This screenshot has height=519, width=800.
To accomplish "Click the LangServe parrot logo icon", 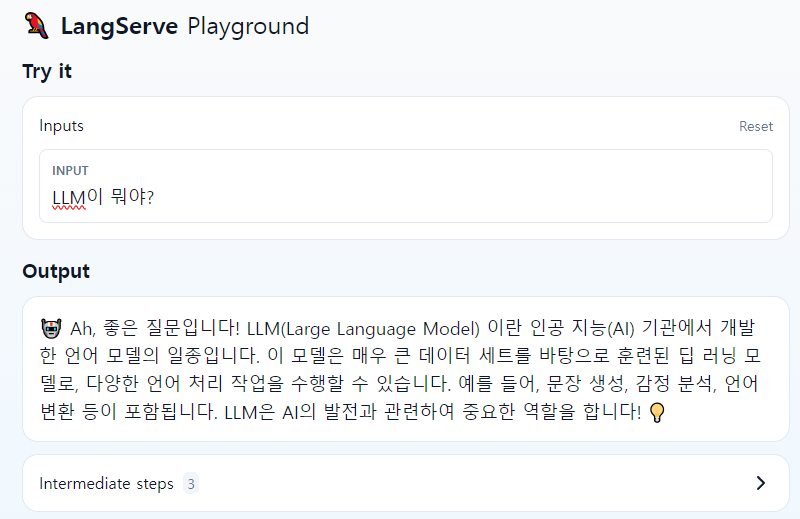I will coord(36,26).
